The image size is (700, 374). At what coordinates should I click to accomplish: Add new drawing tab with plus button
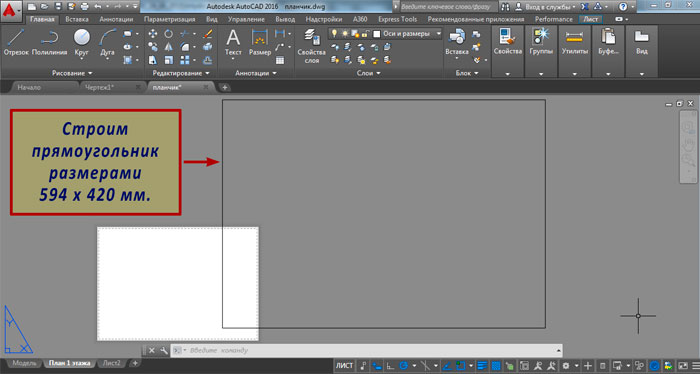coord(225,87)
